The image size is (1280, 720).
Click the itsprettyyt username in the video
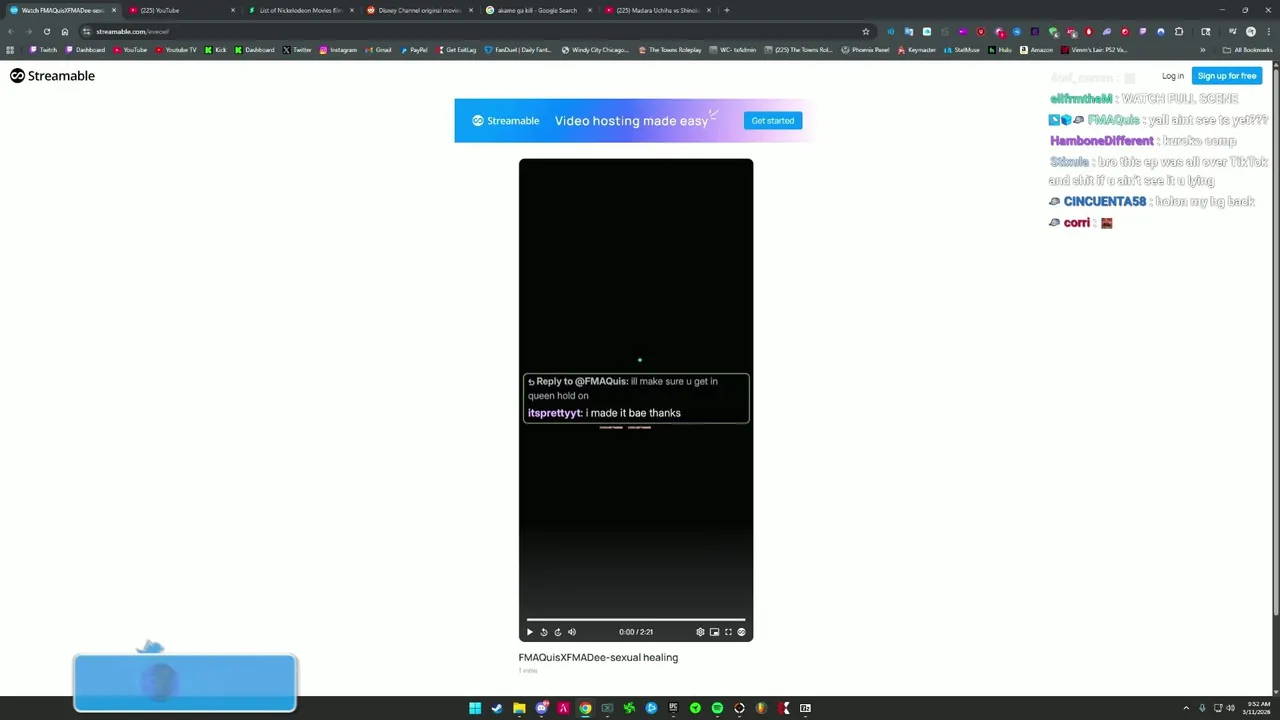click(x=555, y=413)
